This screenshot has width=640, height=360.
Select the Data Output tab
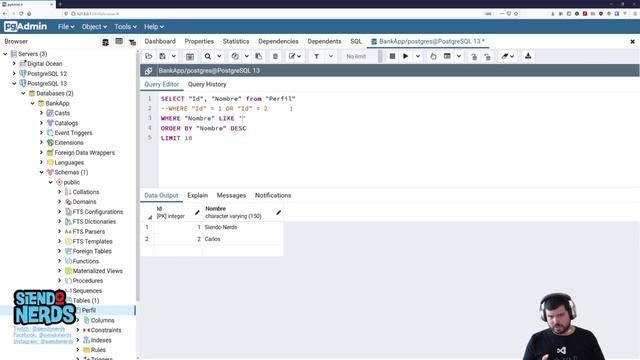(161, 196)
